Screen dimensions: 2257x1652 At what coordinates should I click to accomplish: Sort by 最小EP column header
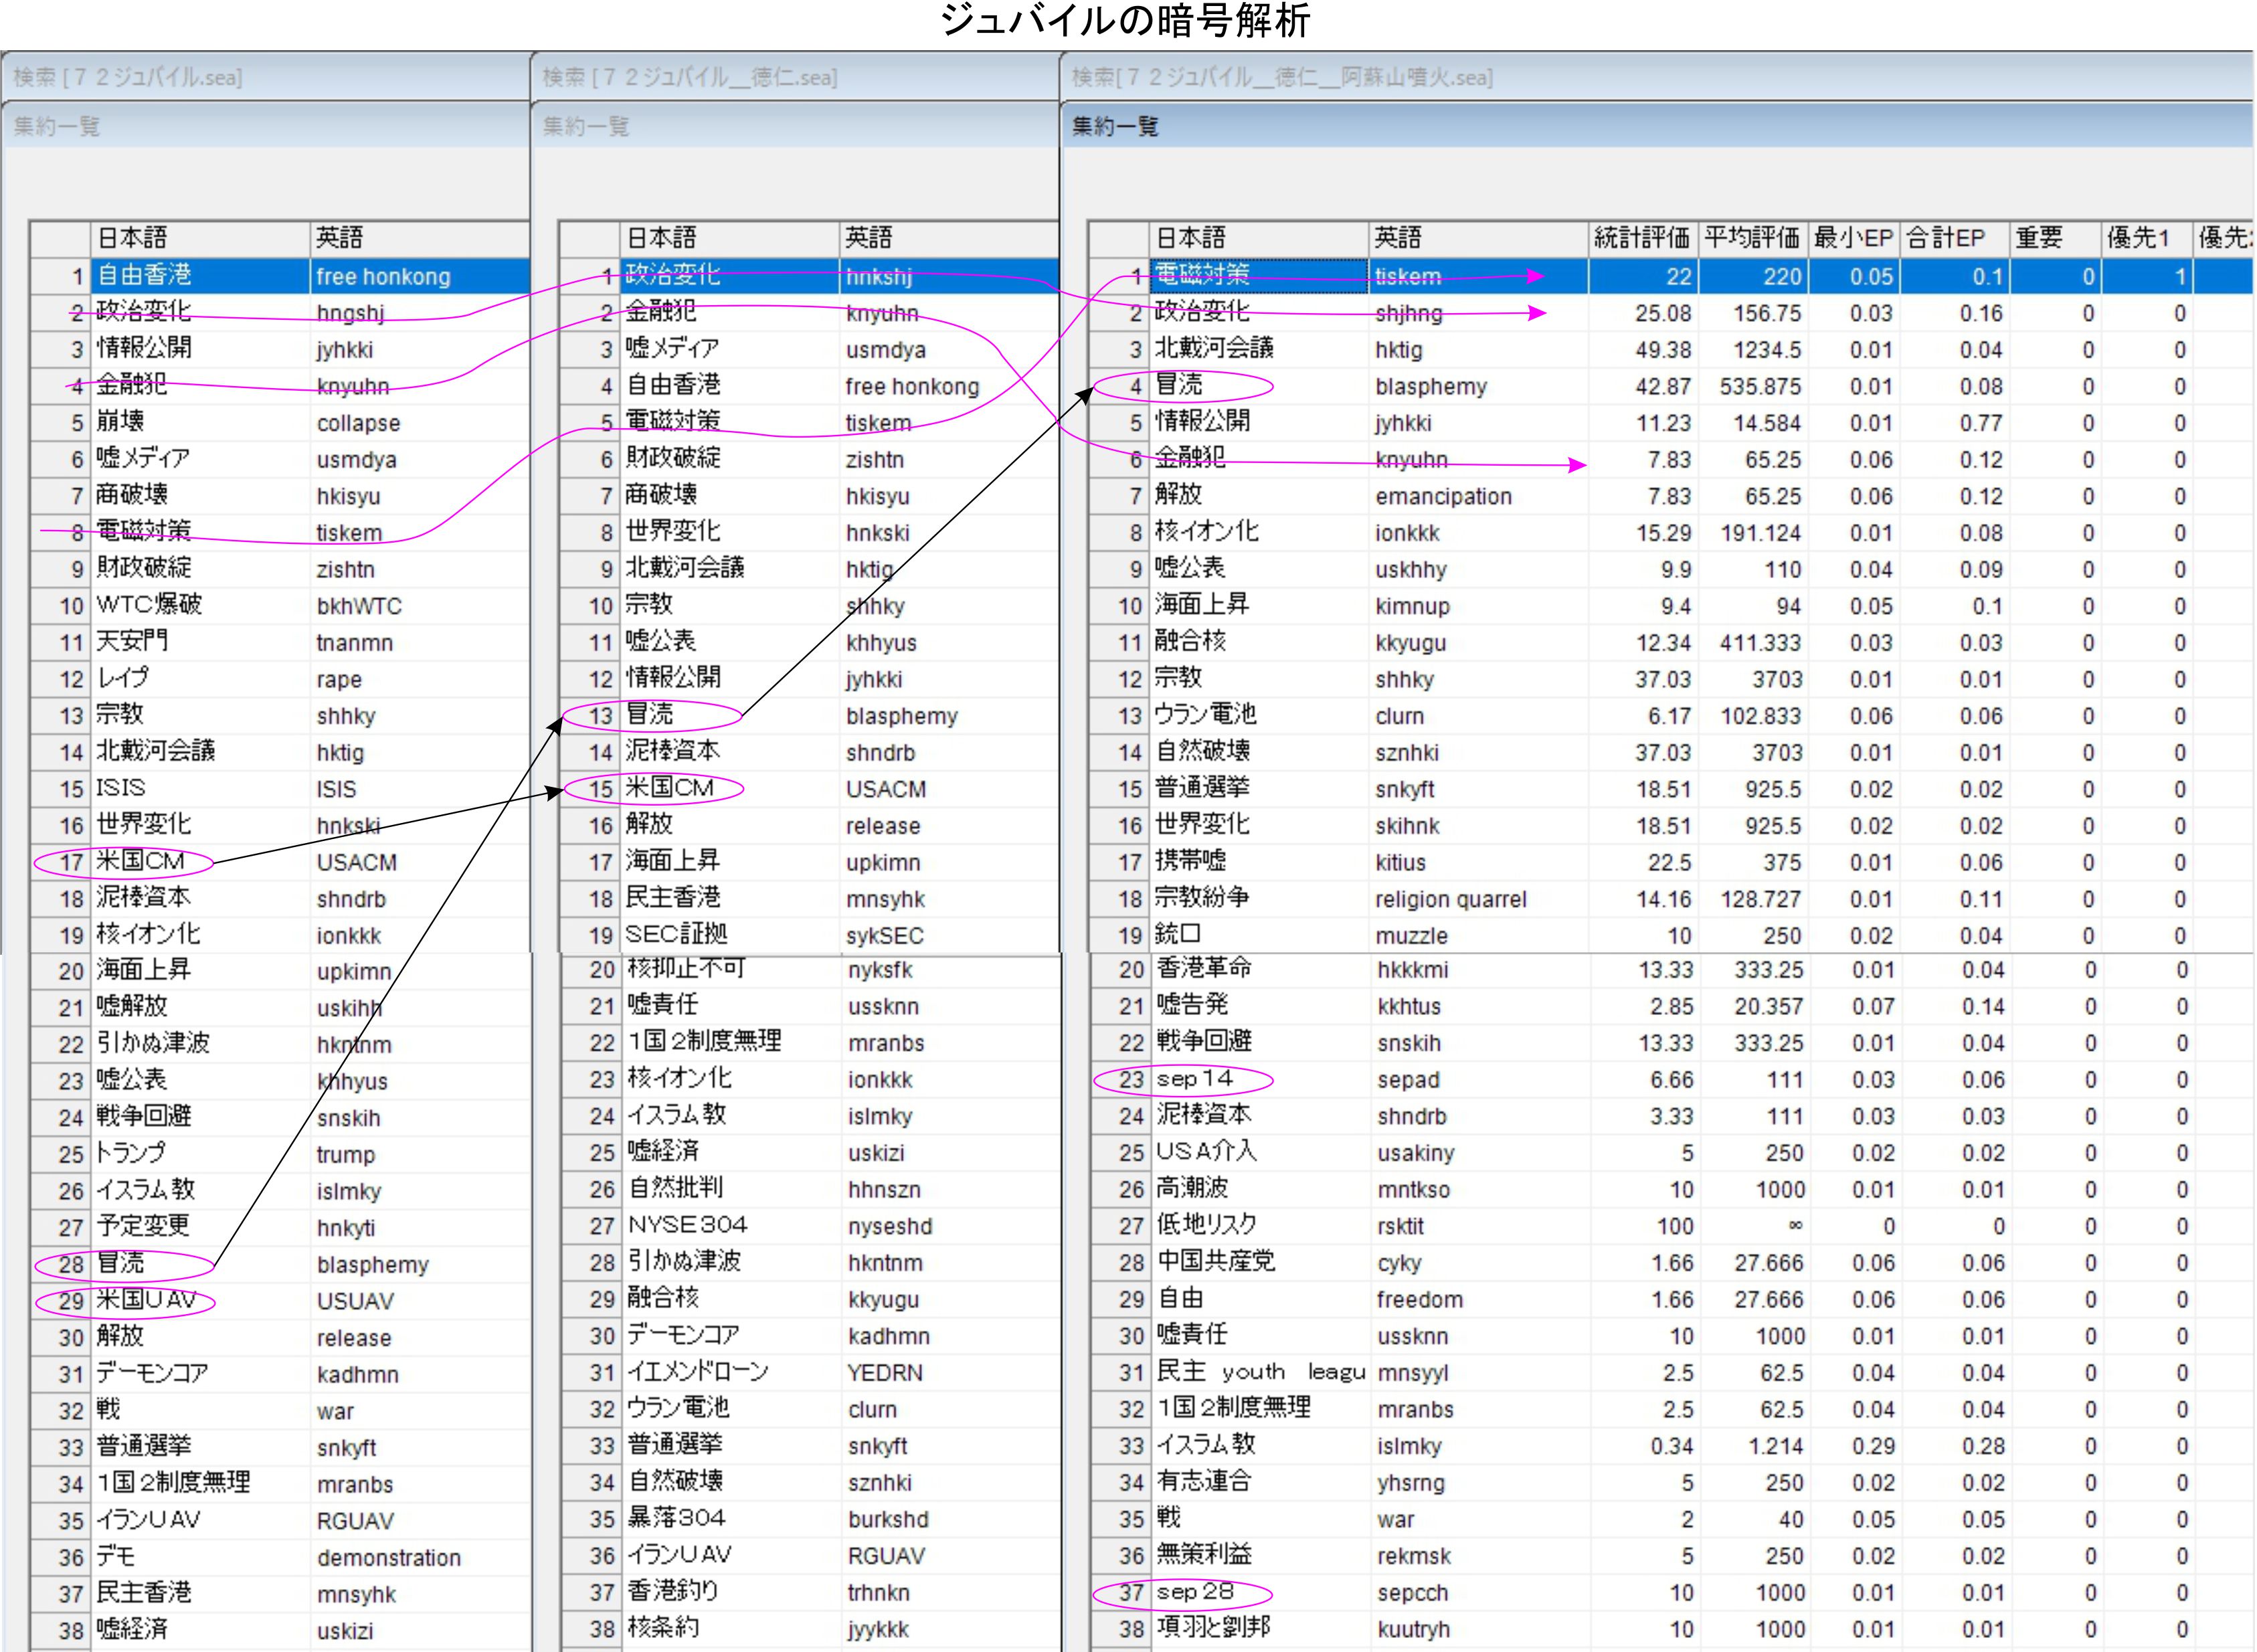coord(1853,238)
